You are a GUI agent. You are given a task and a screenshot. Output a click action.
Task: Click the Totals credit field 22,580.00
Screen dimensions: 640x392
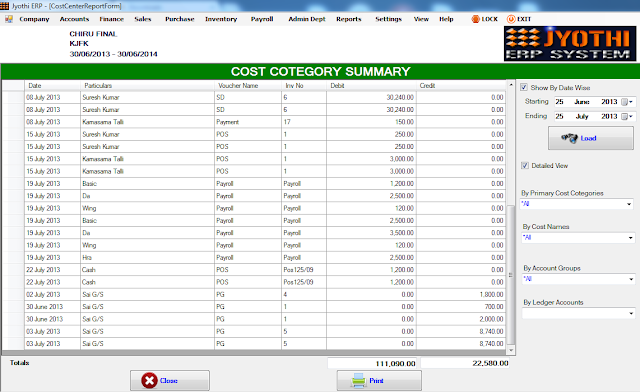tap(465, 363)
